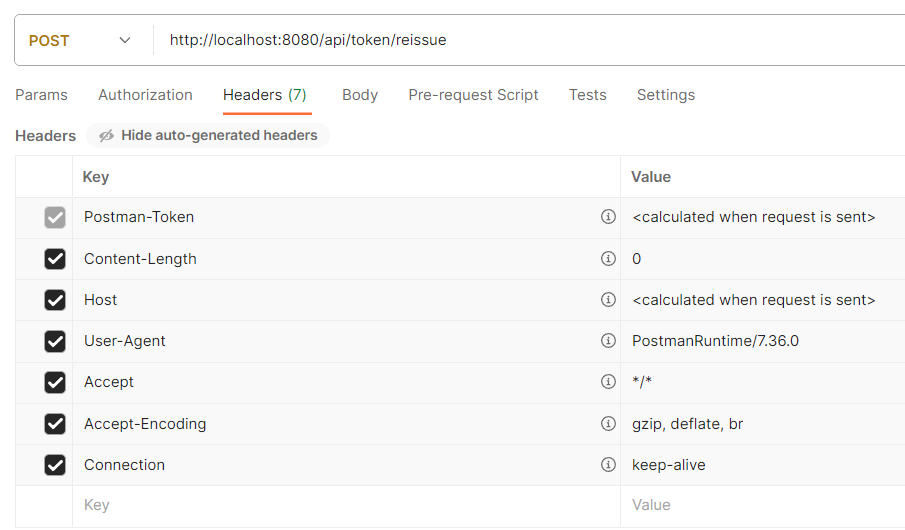Disable the User-Agent header checkbox
Viewport: 905px width, 530px height.
click(x=55, y=341)
